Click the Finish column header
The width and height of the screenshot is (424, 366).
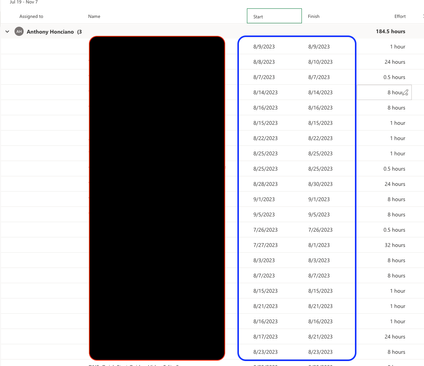(x=314, y=16)
